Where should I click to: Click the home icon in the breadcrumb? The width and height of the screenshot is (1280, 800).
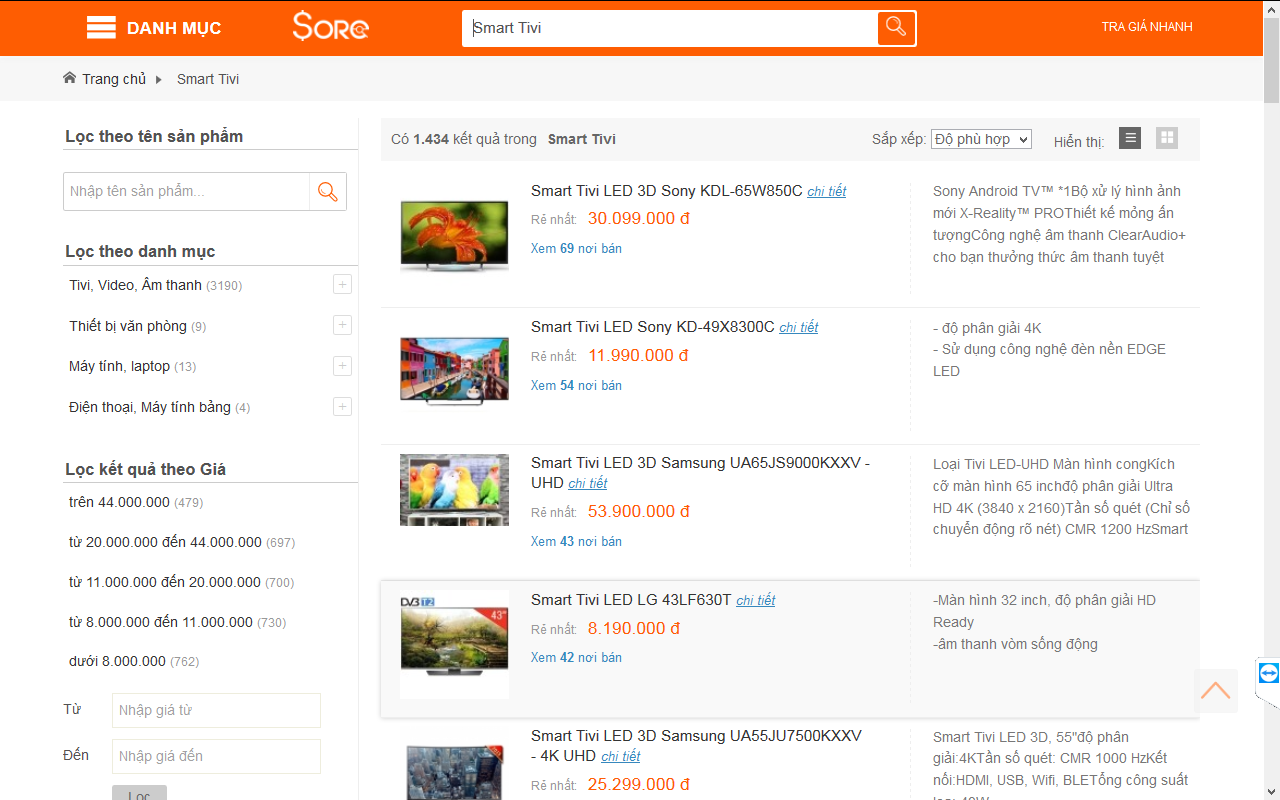point(69,78)
